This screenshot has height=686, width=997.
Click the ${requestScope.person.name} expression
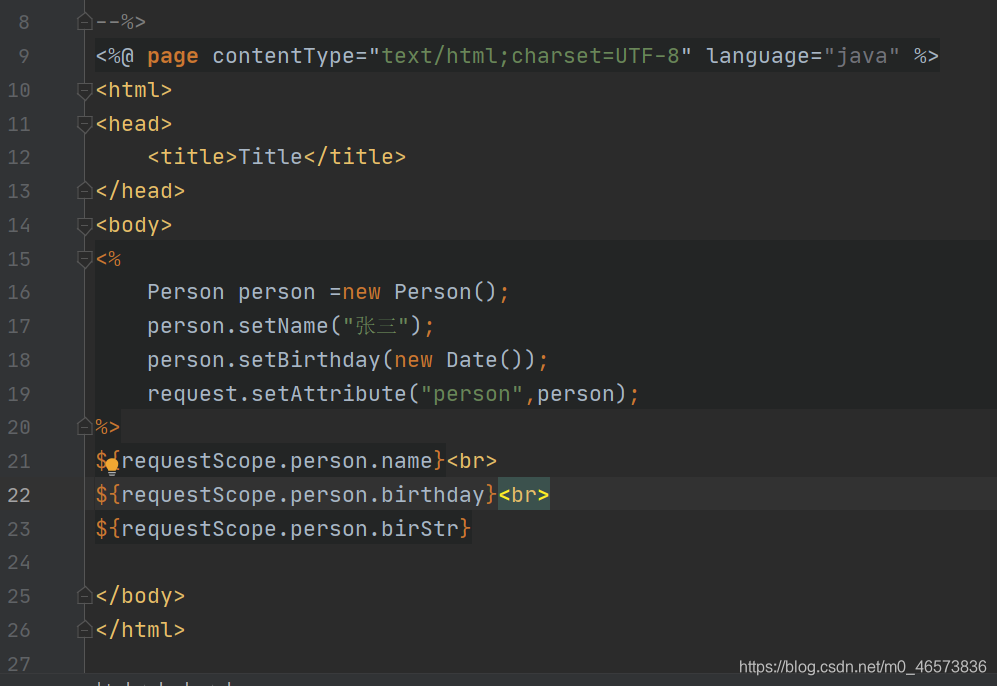(x=270, y=461)
